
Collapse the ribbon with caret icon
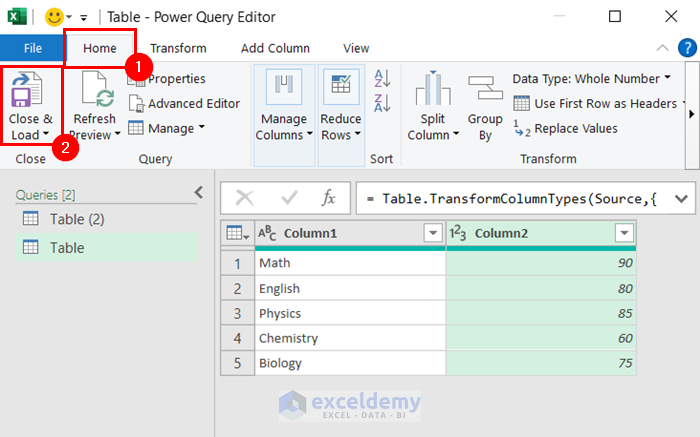click(x=662, y=48)
